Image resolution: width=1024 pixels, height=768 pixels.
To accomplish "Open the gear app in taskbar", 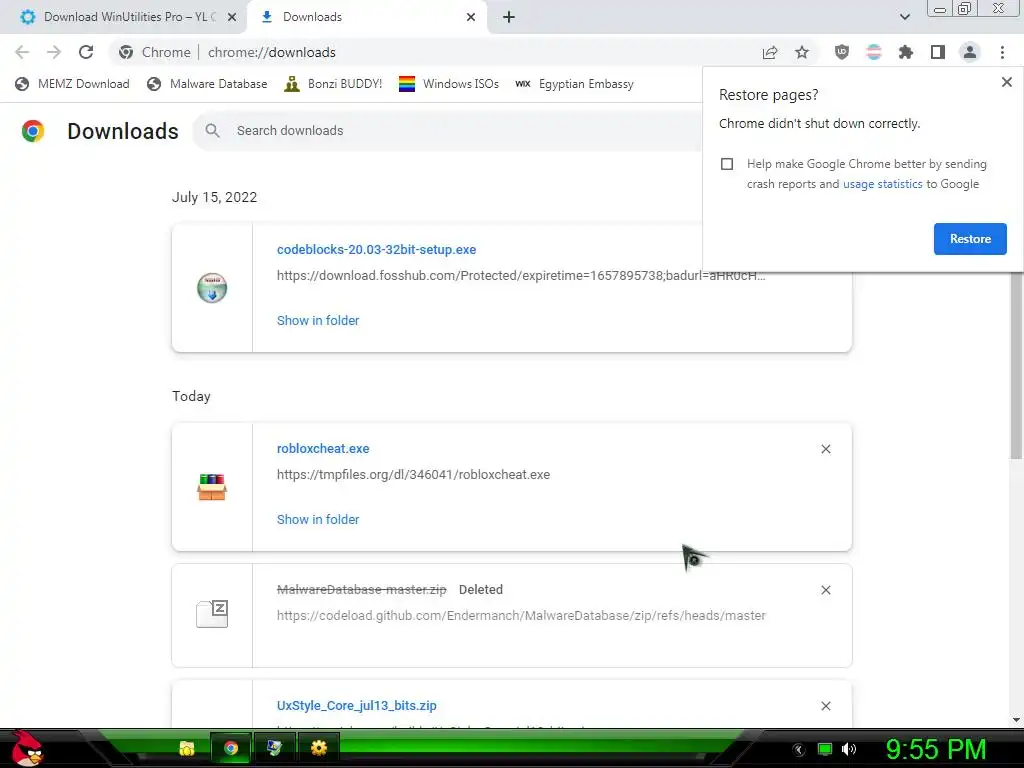I will (x=319, y=748).
